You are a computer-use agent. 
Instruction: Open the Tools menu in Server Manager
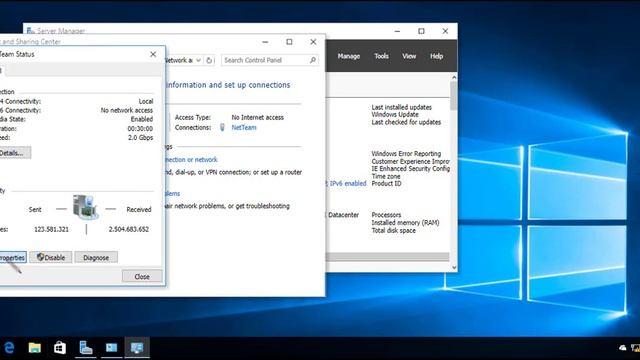(381, 56)
